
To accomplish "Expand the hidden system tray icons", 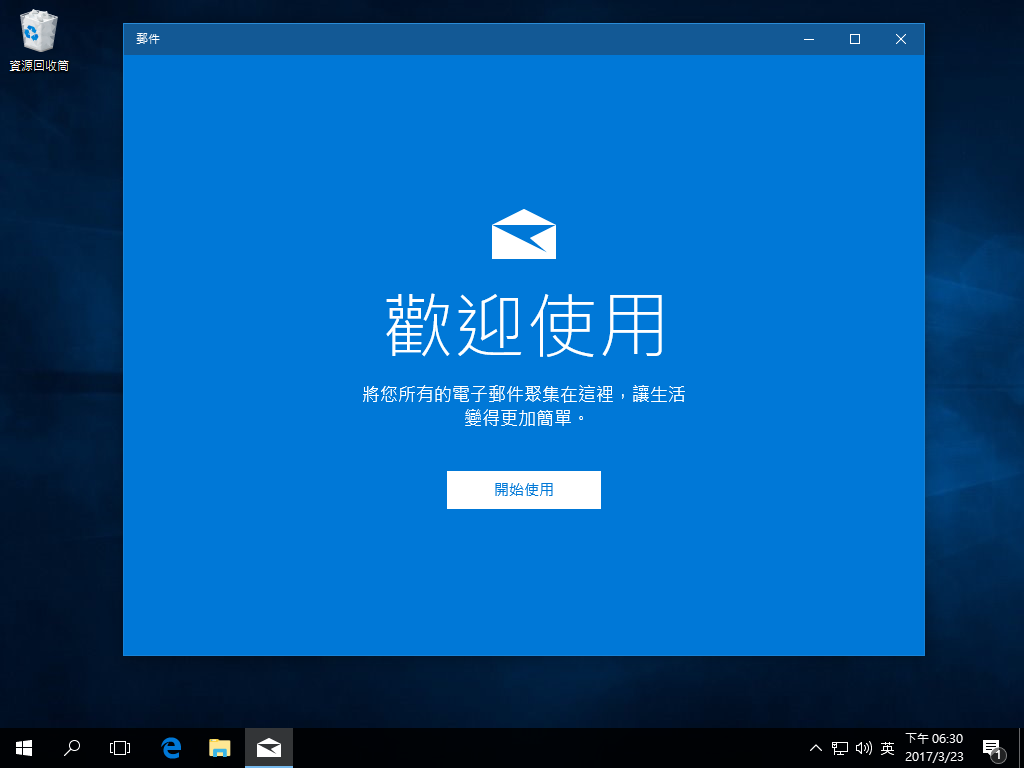I will pyautogui.click(x=816, y=748).
